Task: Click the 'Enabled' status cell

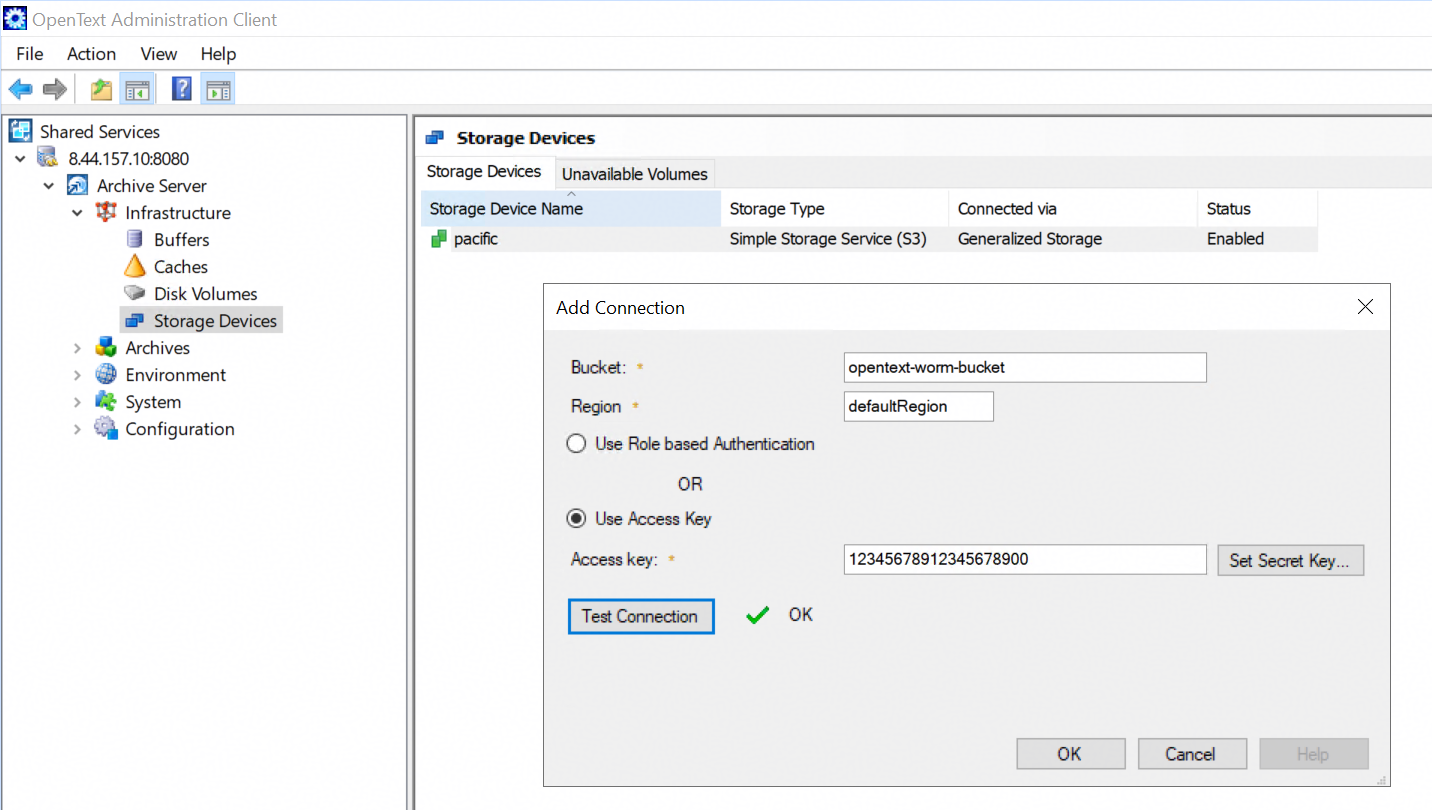Action: pos(1235,239)
